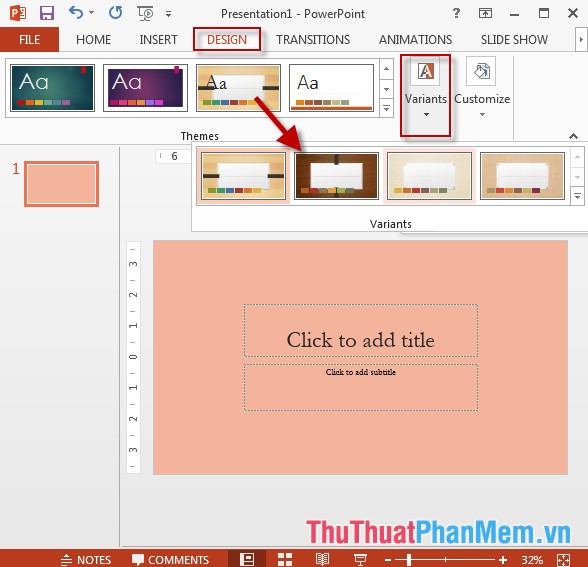Start presentation from beginning icon
The image size is (588, 567).
click(145, 14)
